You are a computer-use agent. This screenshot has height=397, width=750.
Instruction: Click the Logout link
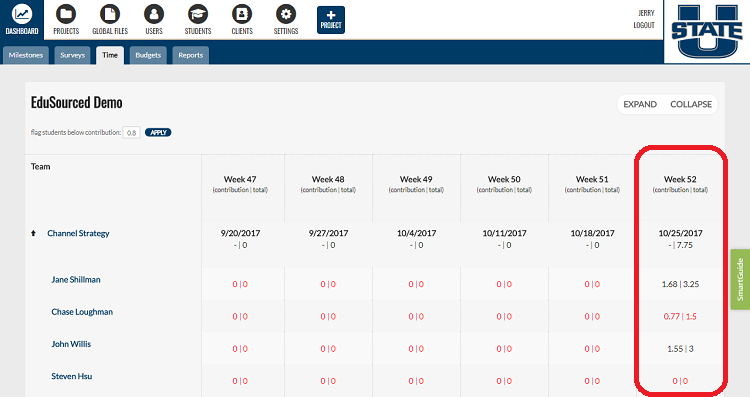[x=644, y=25]
